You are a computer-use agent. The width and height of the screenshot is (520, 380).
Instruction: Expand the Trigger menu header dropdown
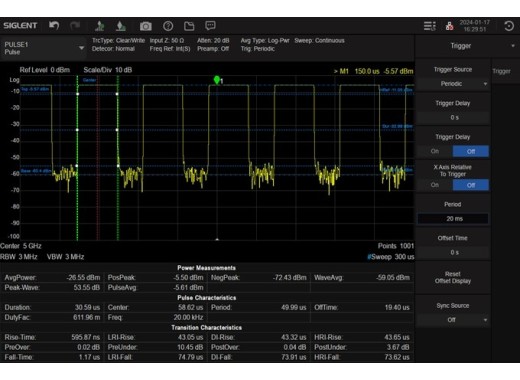pos(465,46)
